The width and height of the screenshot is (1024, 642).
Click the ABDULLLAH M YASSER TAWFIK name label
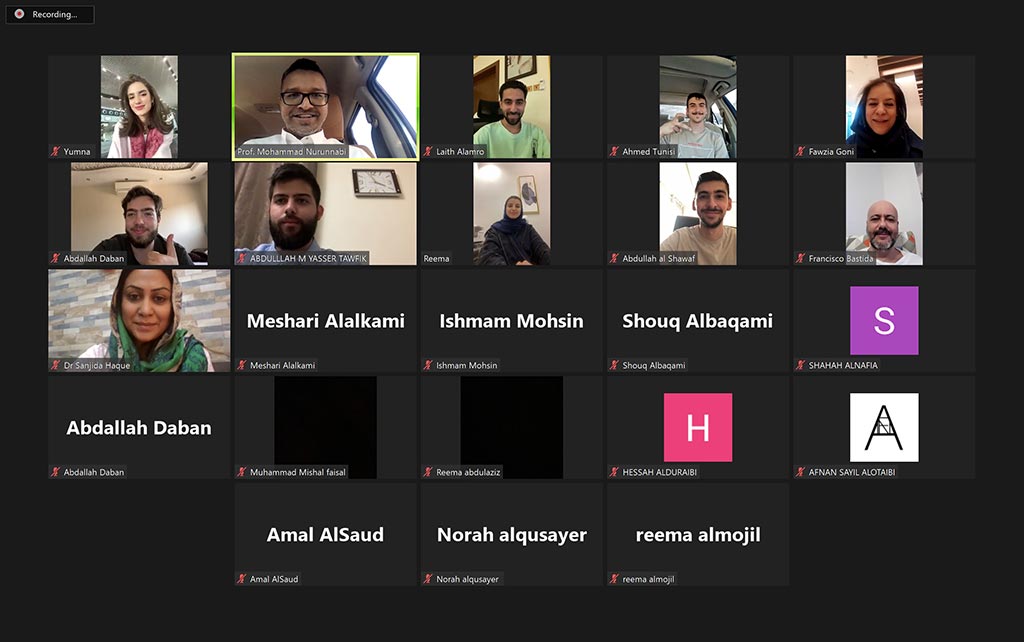click(308, 259)
